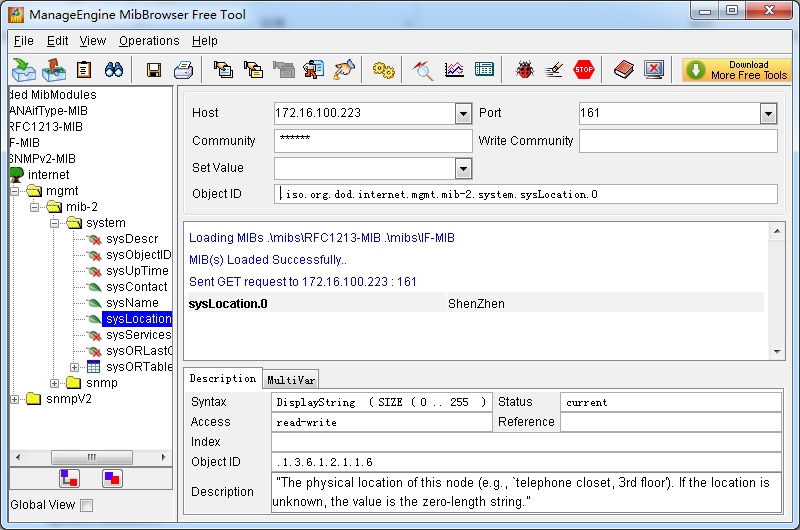Collapse the system tree node
Image resolution: width=800 pixels, height=530 pixels.
pos(54,223)
